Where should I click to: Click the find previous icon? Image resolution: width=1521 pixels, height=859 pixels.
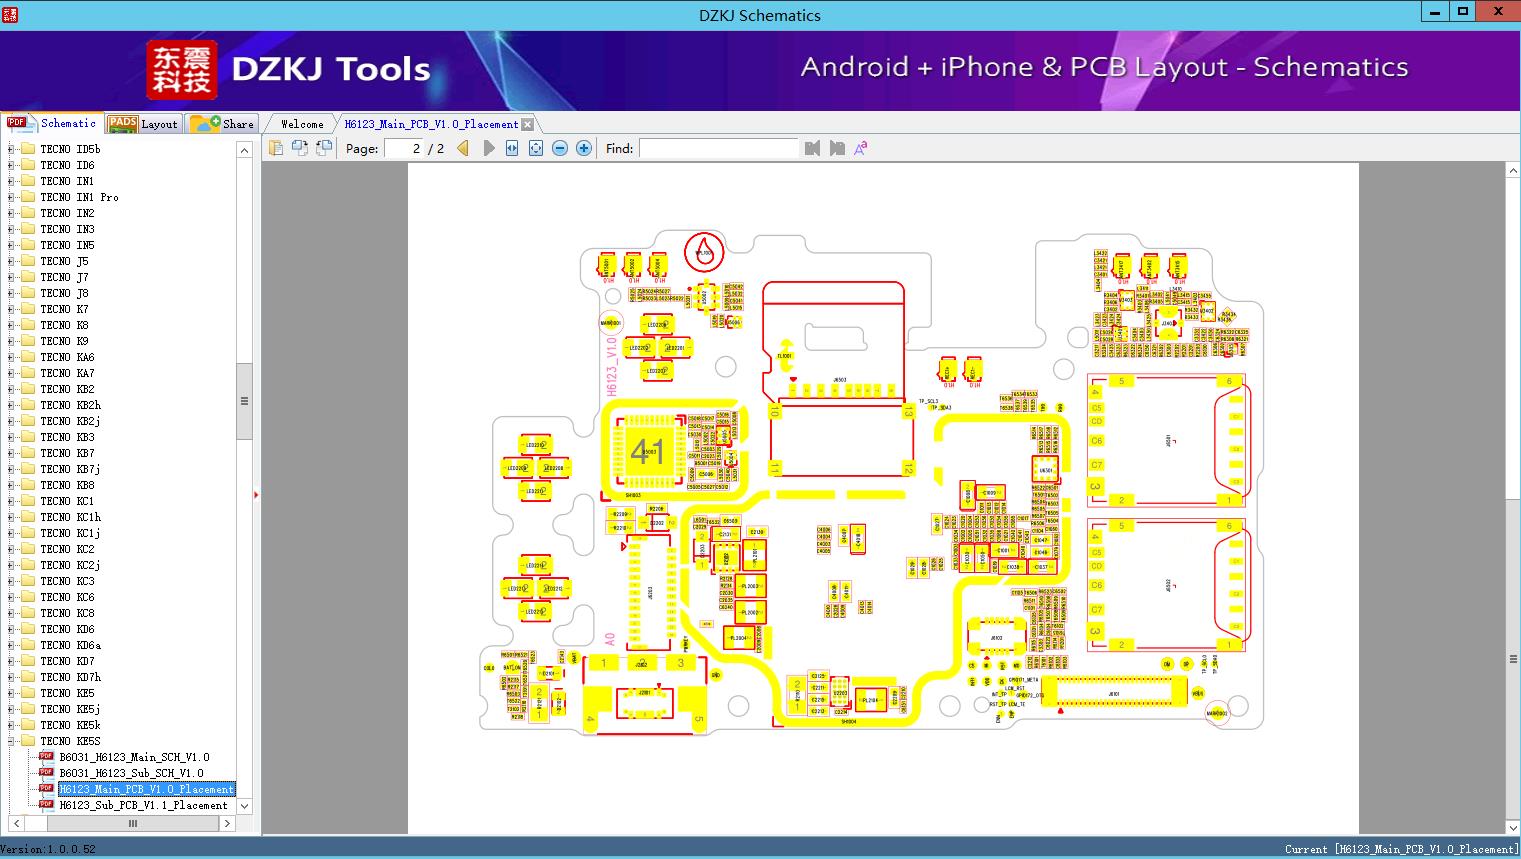click(x=812, y=148)
